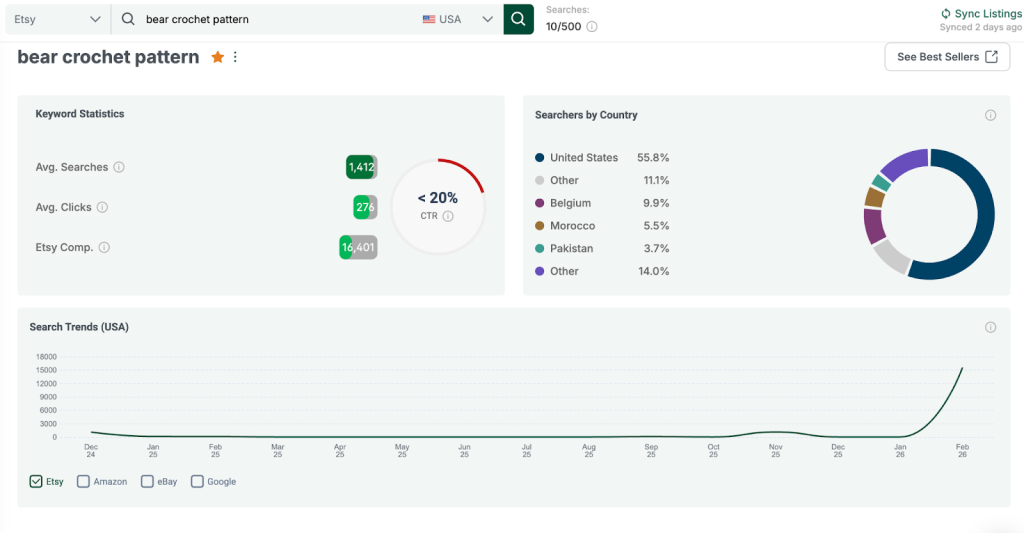Enable the eBay trend checkbox
Screen dimensions: 1024x533
[x=147, y=481]
